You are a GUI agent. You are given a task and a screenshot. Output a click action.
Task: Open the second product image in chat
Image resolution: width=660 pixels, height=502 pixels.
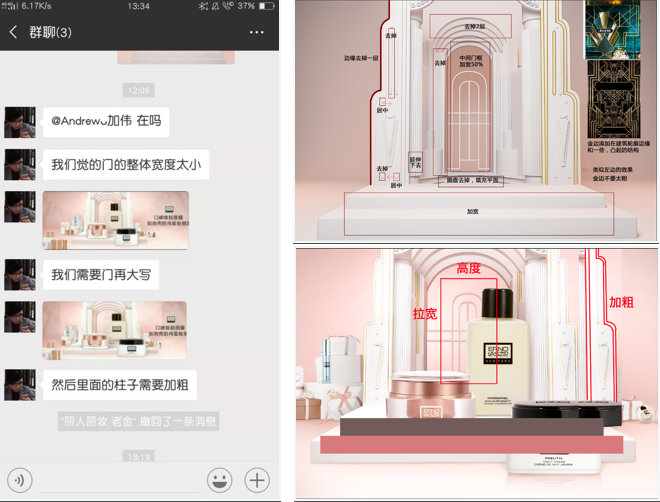[x=114, y=329]
